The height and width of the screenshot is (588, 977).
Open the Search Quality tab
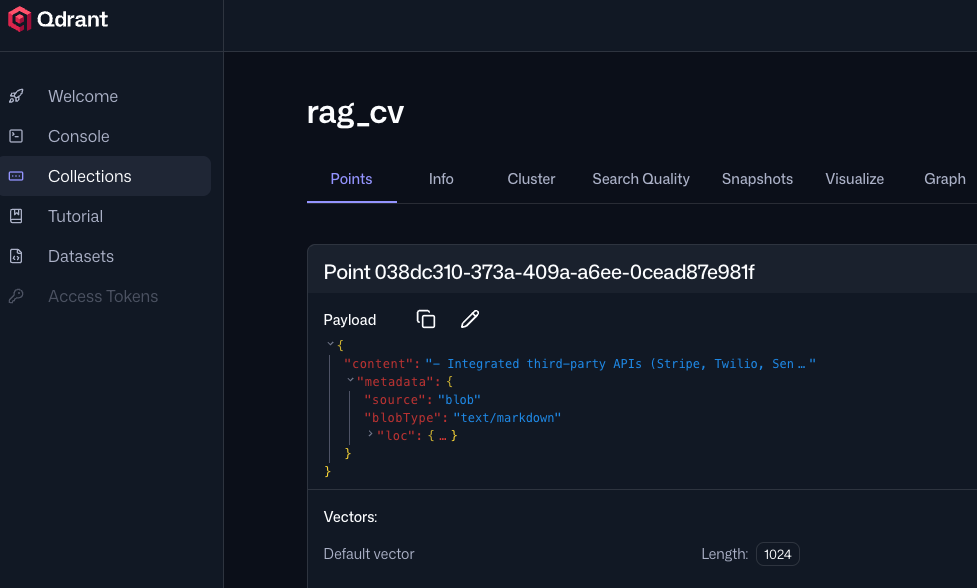tap(641, 179)
